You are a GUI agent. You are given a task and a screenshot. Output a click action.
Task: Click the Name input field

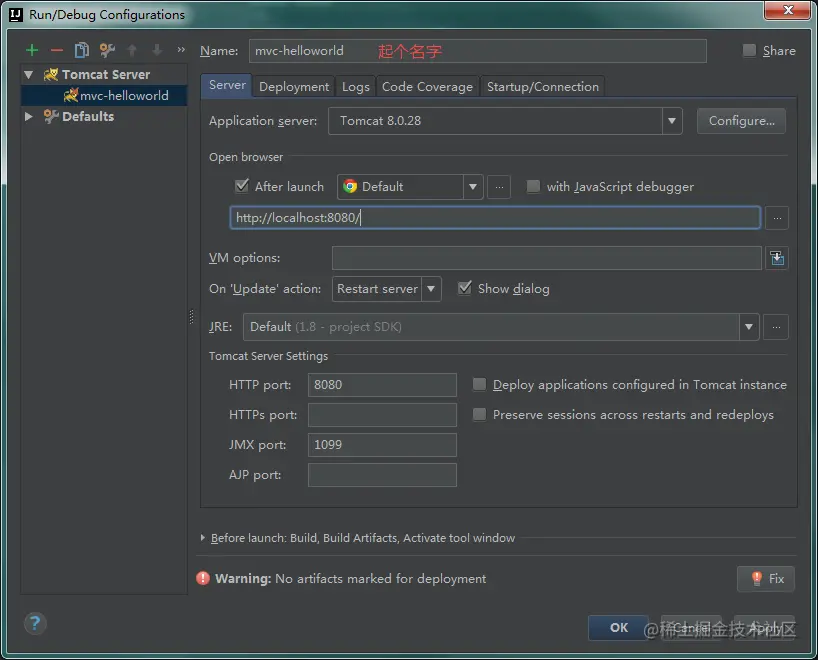click(477, 51)
